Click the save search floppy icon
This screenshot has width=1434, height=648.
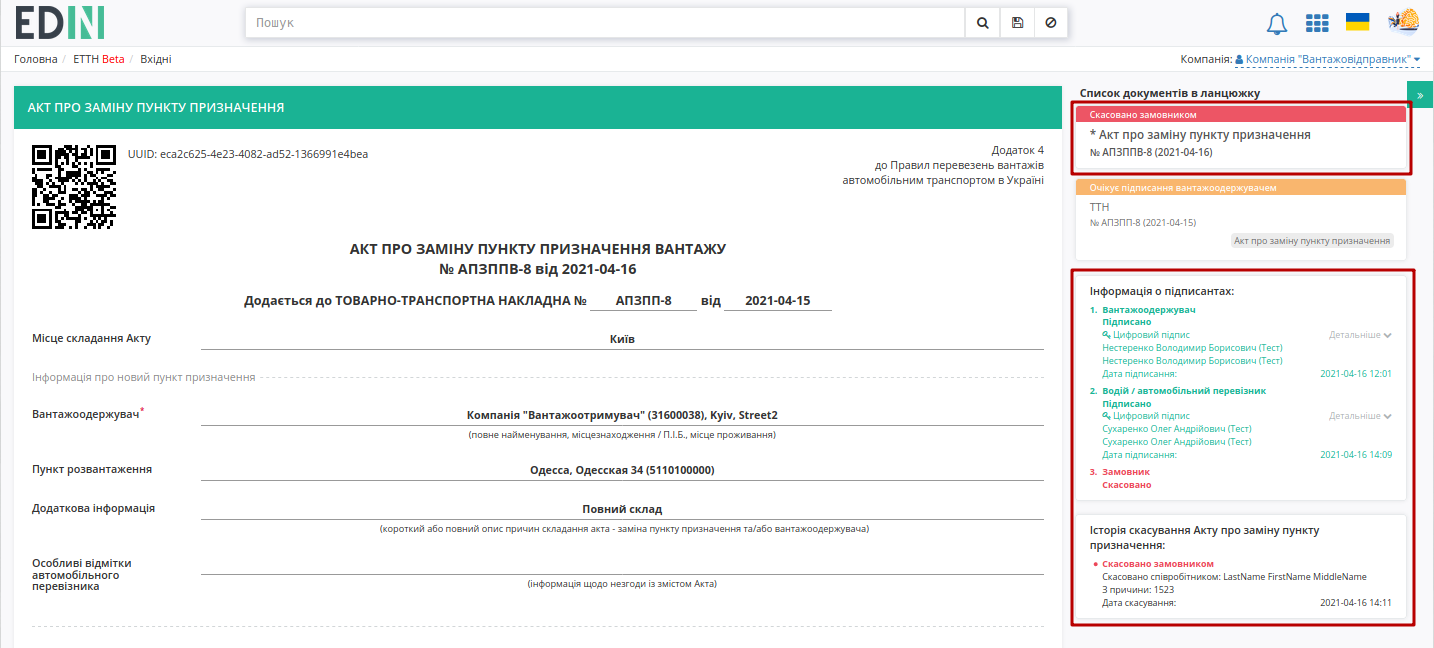[x=1017, y=22]
